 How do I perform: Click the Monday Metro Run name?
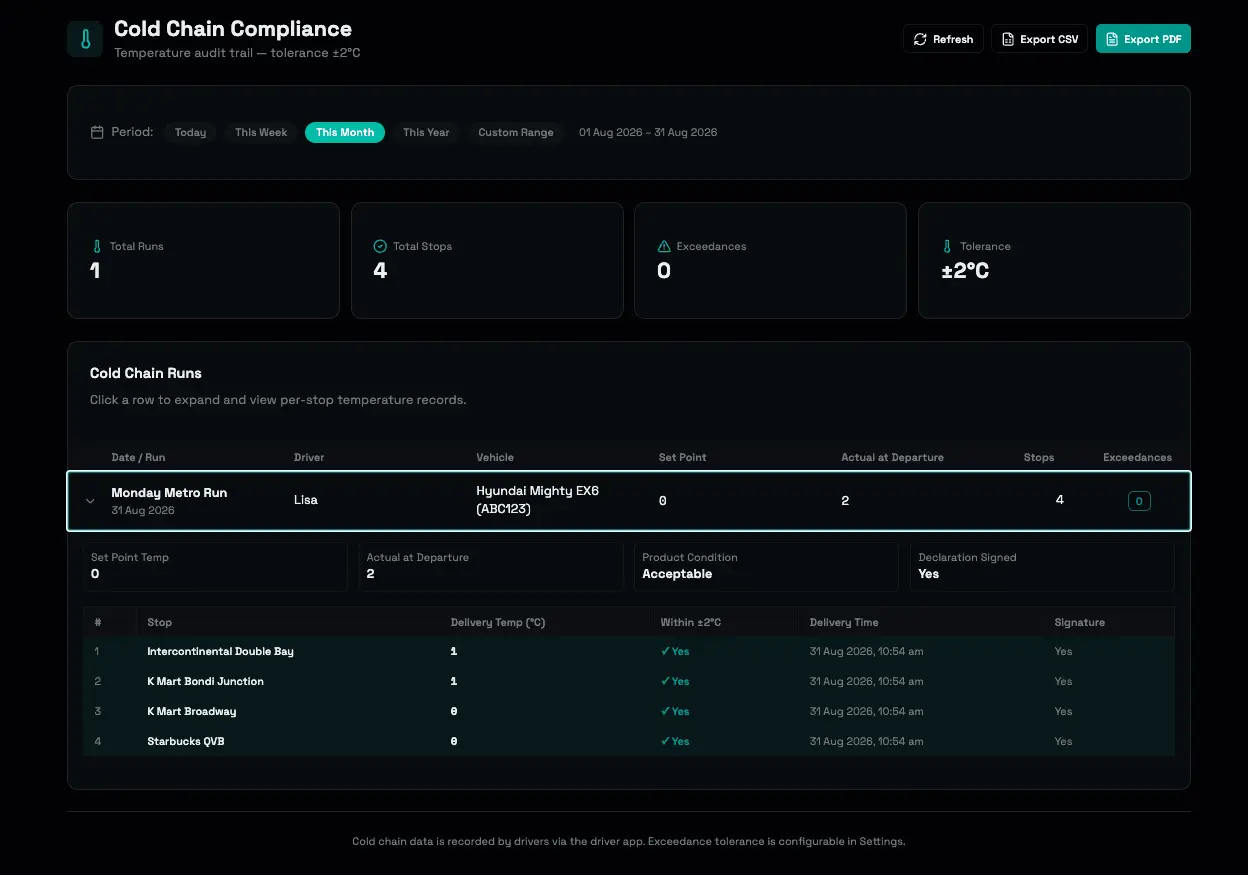point(169,493)
